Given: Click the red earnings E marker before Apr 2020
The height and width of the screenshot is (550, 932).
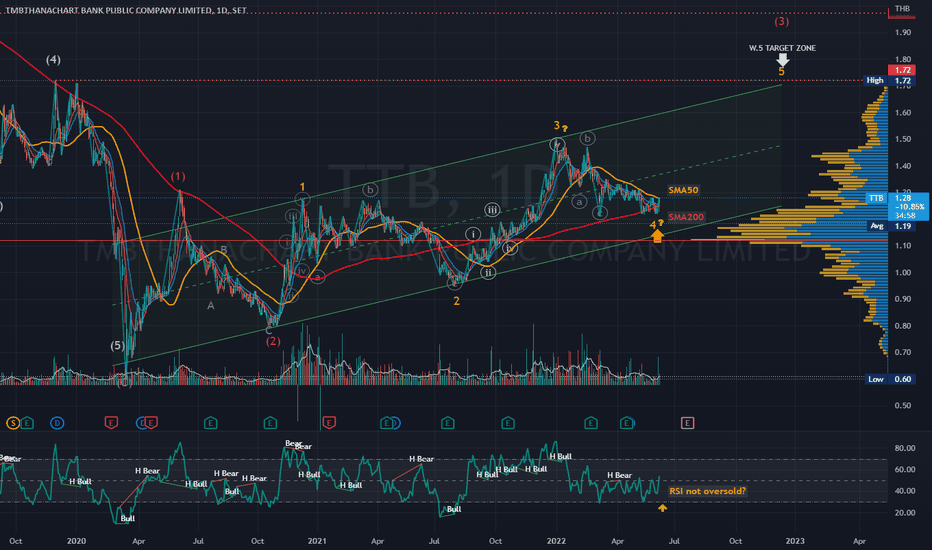Looking at the screenshot, I should click(111, 423).
